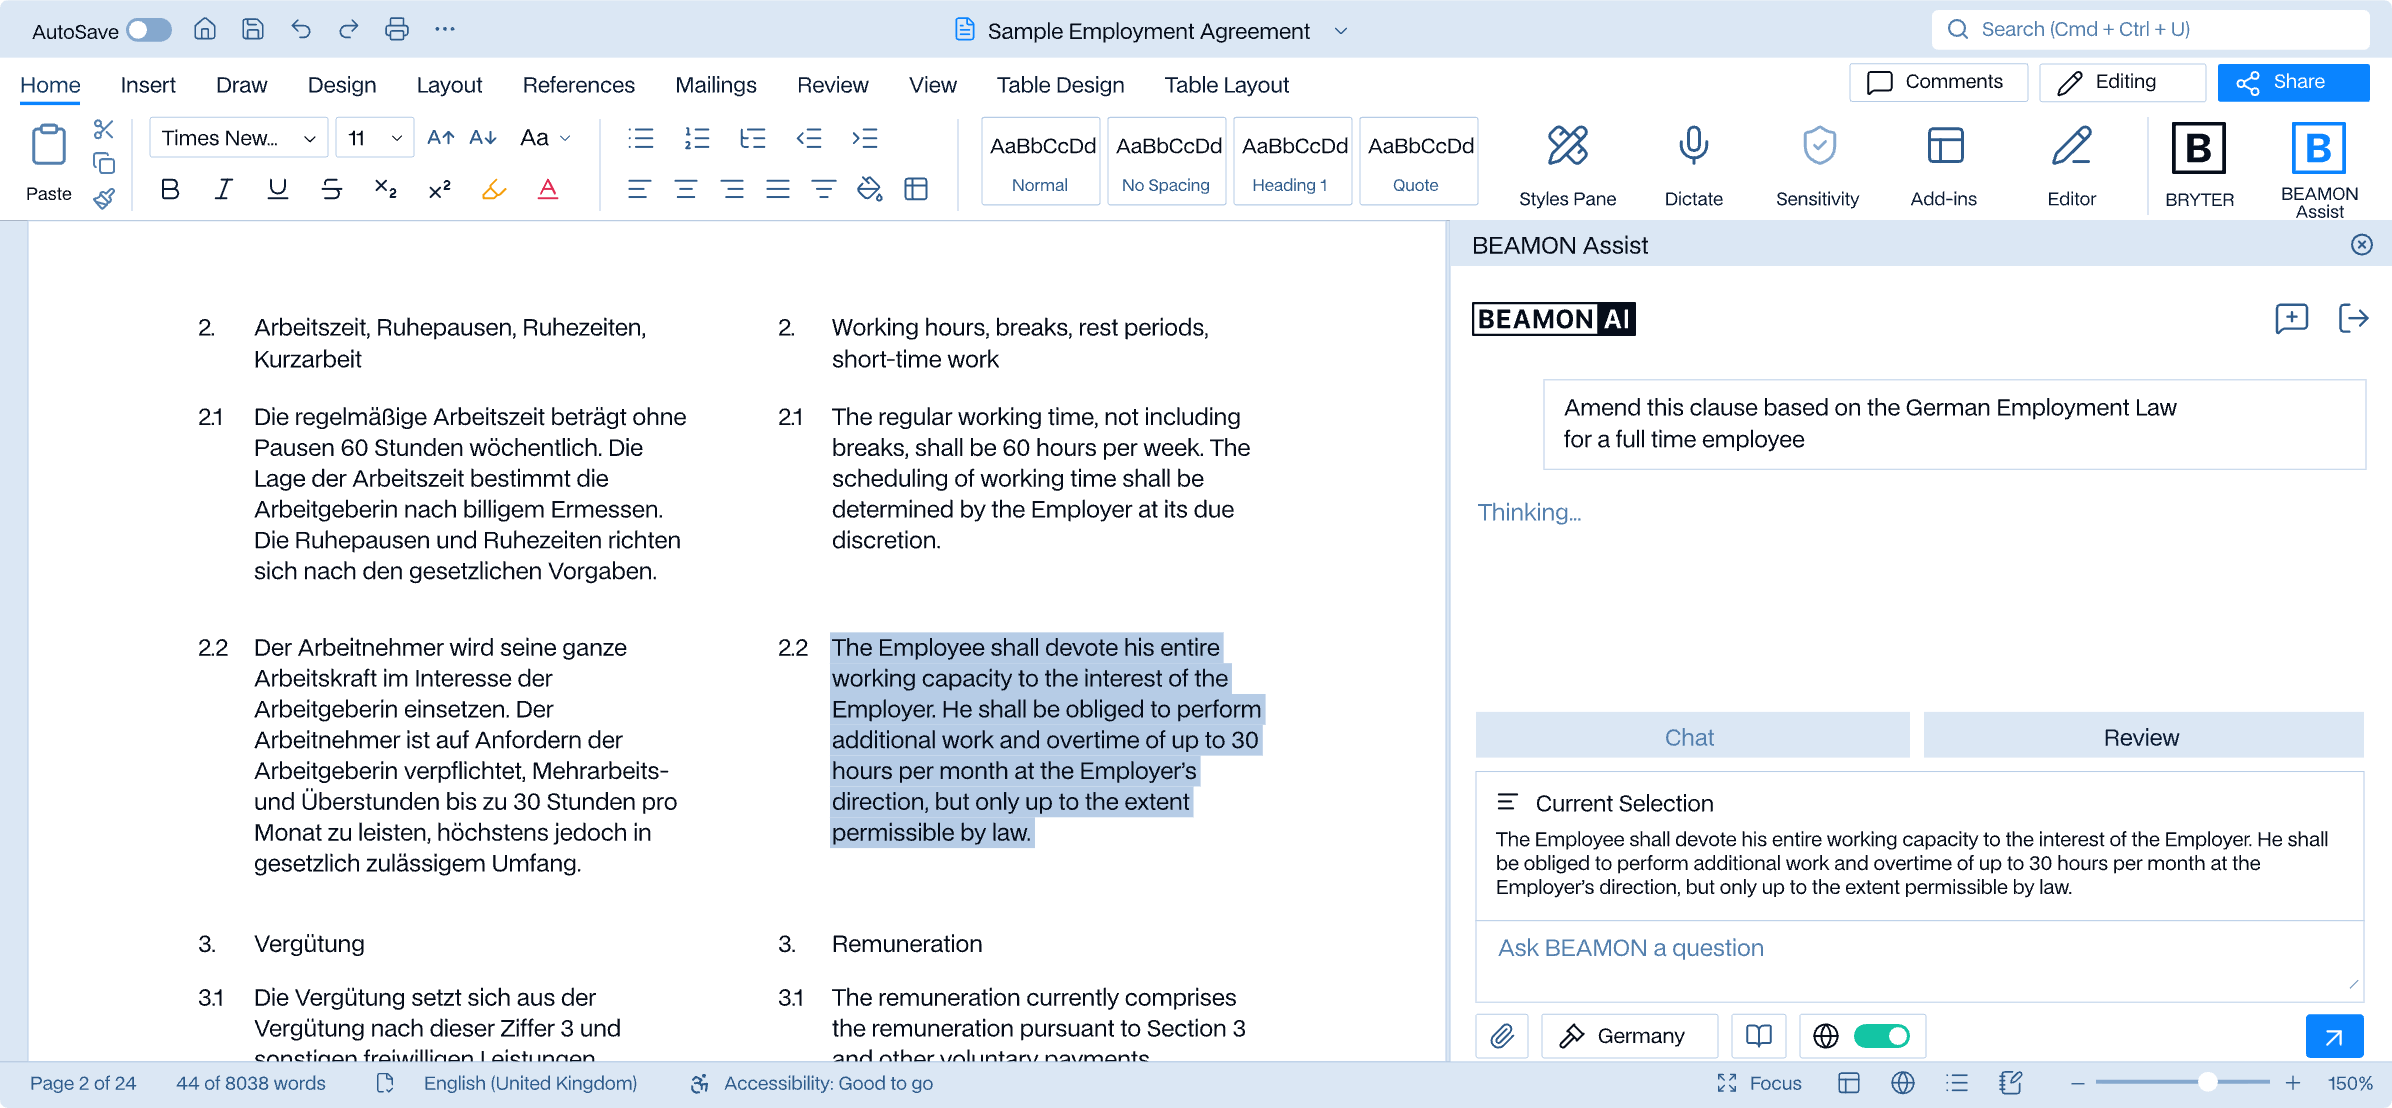Screen dimensions: 2392x1108
Task: Open the BRYTER add-in
Action: pos(2199,166)
